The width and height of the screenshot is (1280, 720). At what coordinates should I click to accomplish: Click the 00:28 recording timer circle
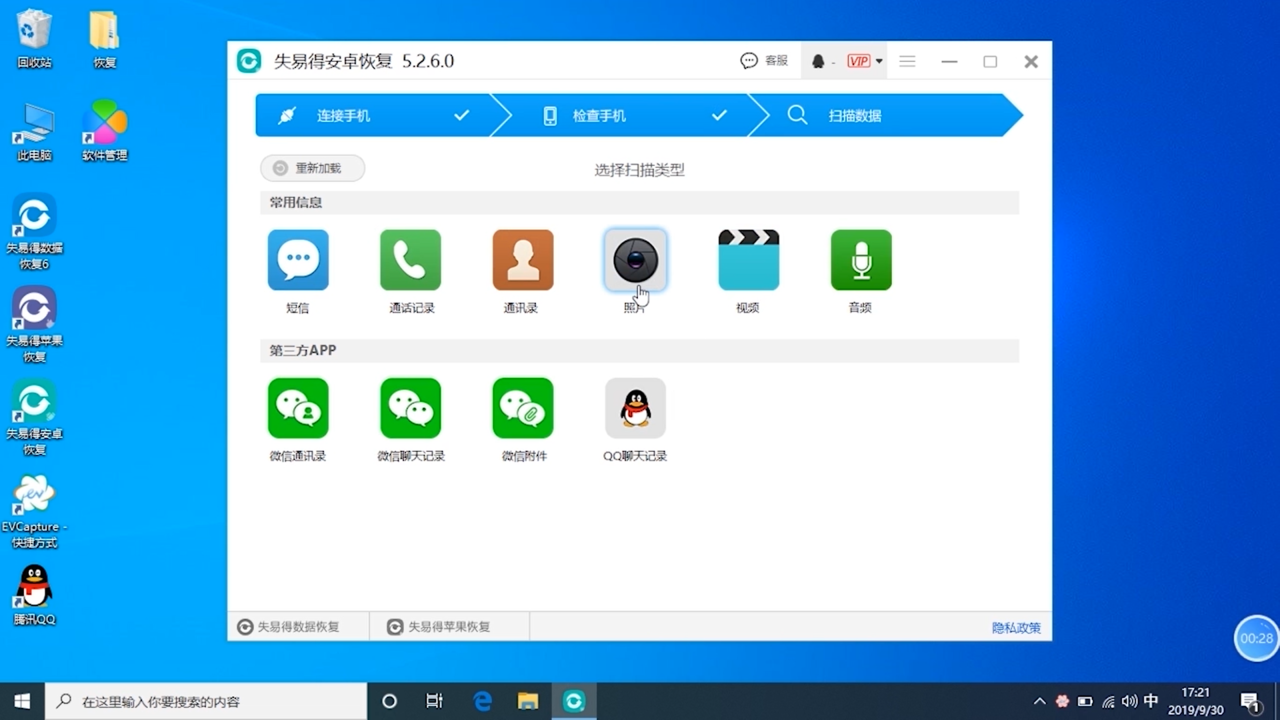point(1257,638)
